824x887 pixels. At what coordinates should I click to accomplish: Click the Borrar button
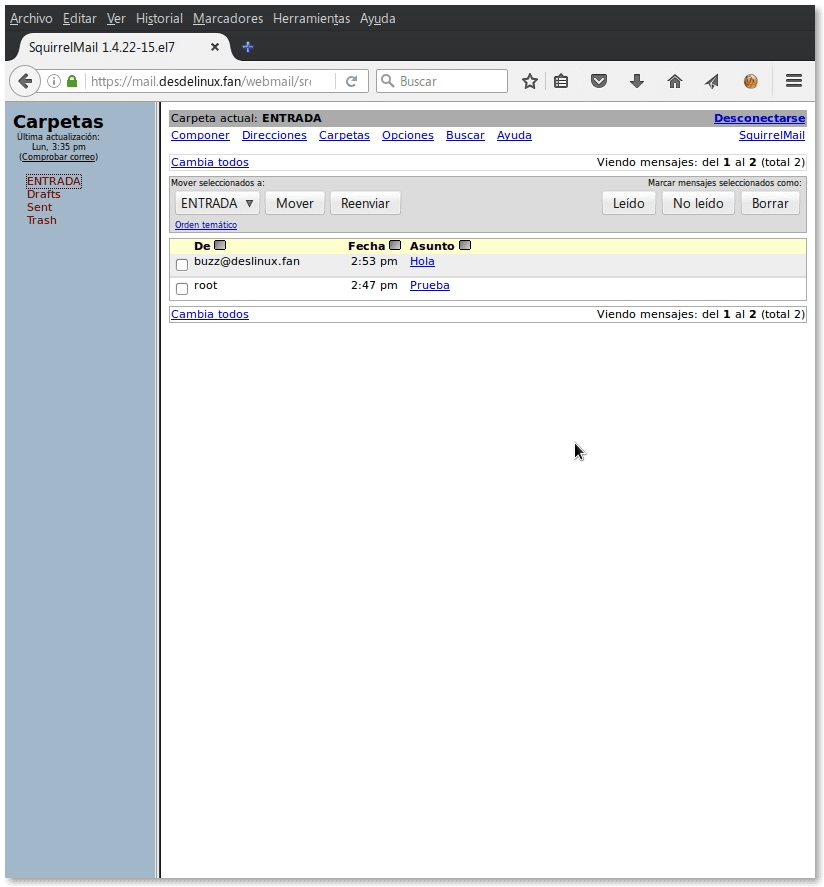tap(770, 203)
